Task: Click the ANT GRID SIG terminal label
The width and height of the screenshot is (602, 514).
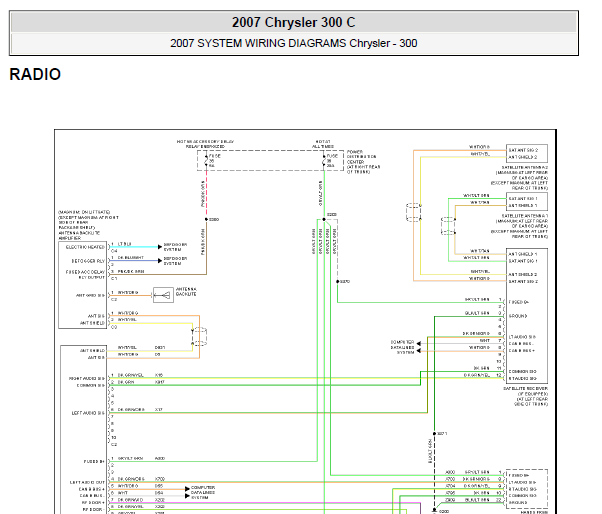Action: (x=90, y=295)
